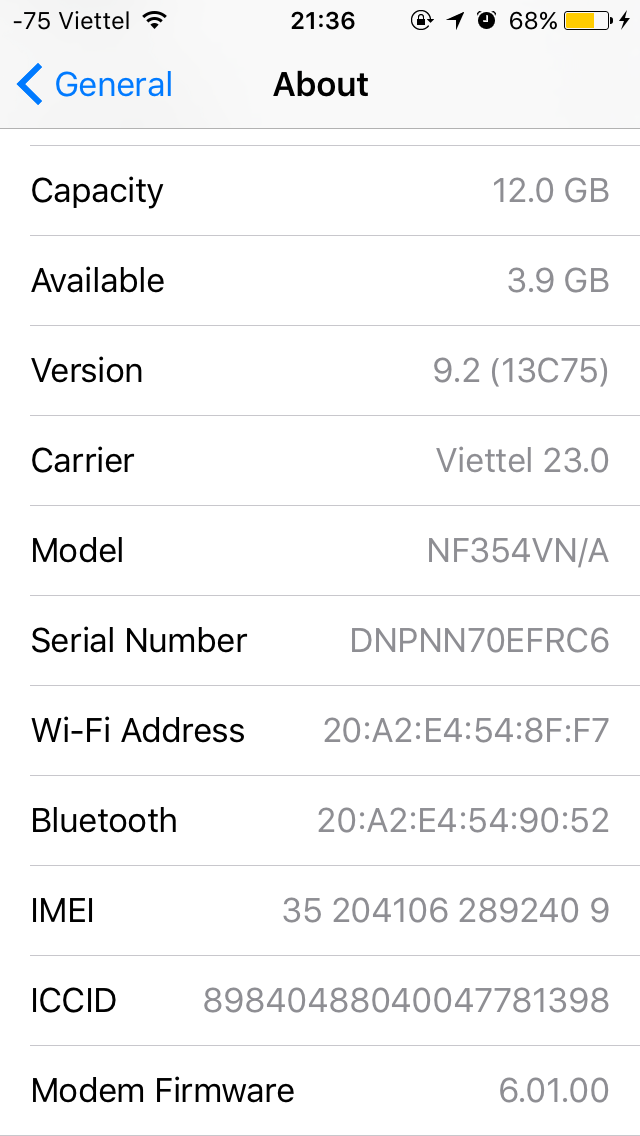Tap the IMEI number row

click(x=320, y=911)
